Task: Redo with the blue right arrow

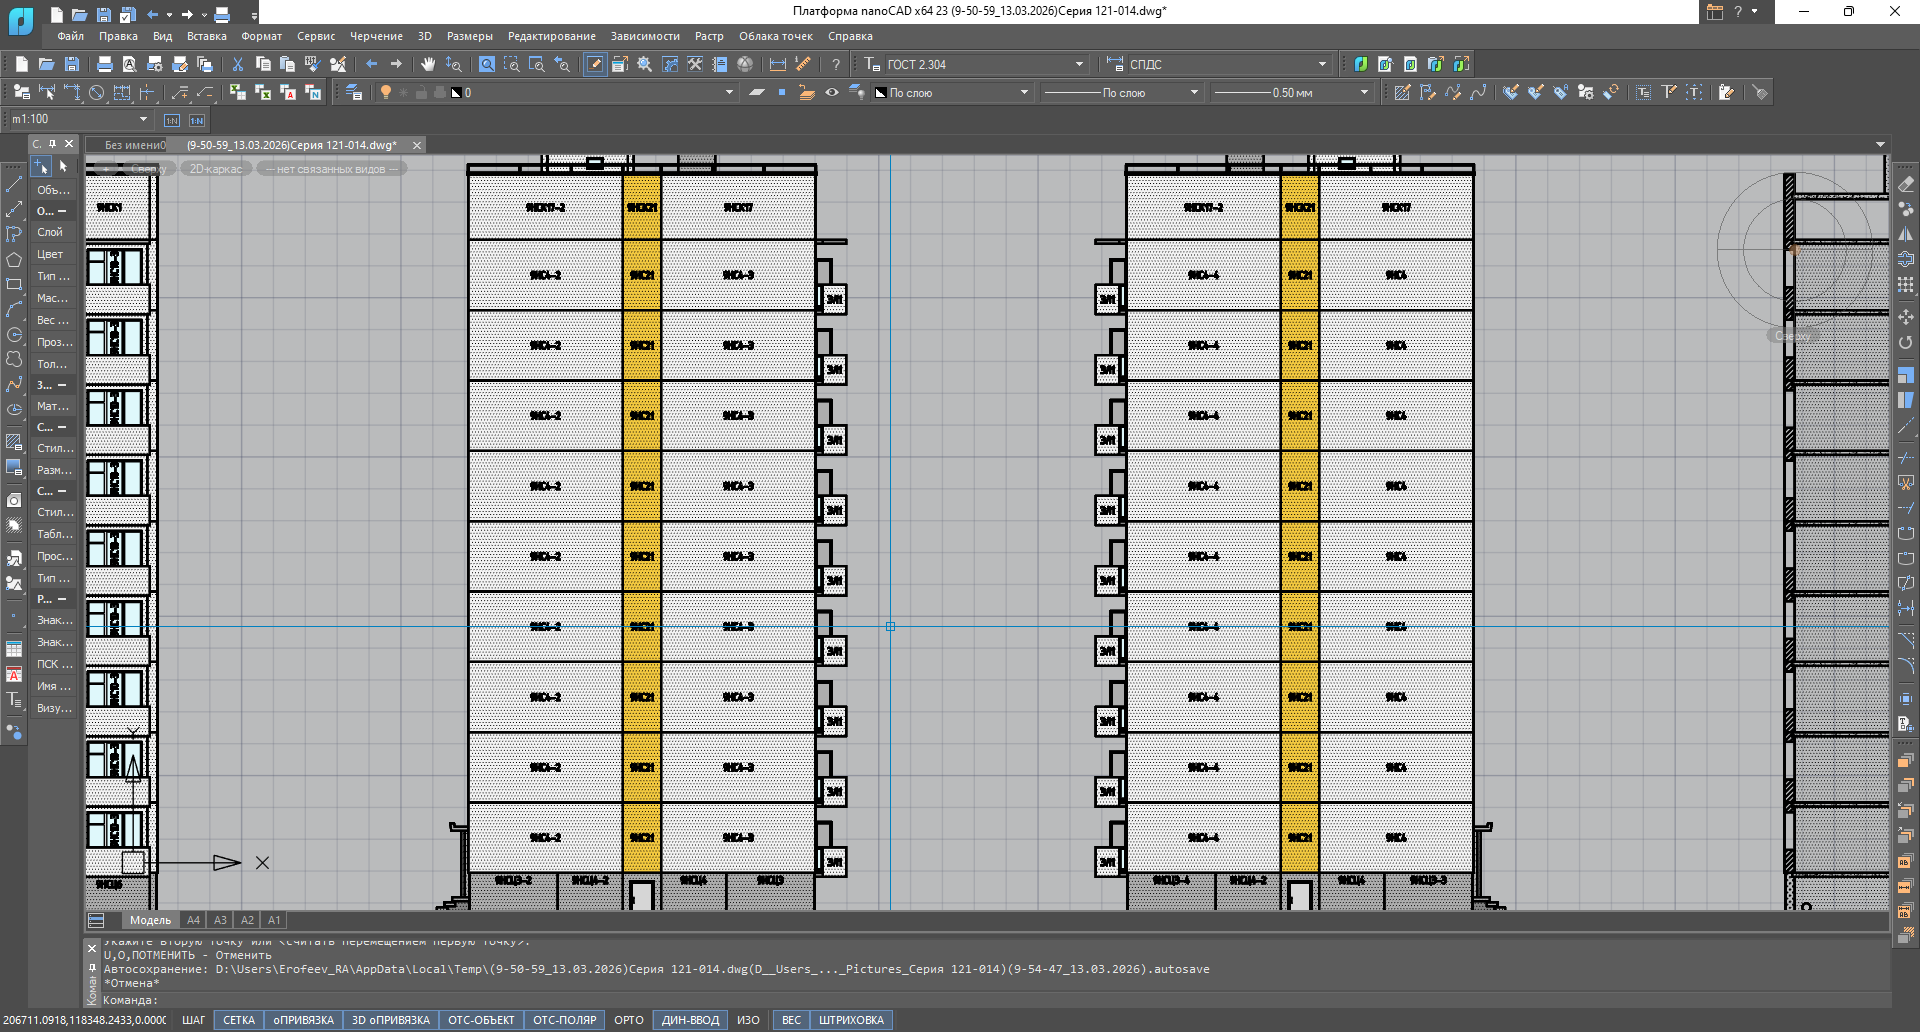Action: 396,64
